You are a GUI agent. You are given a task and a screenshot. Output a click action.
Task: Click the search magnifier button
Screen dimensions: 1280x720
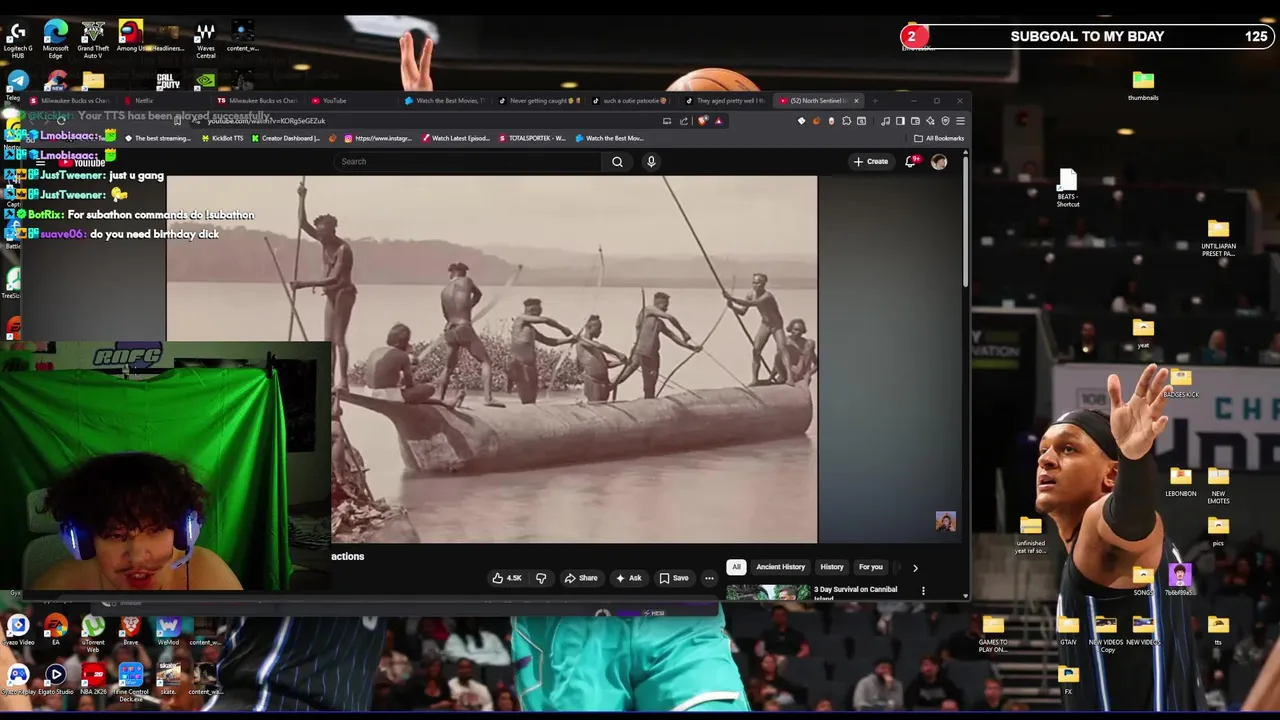click(617, 161)
